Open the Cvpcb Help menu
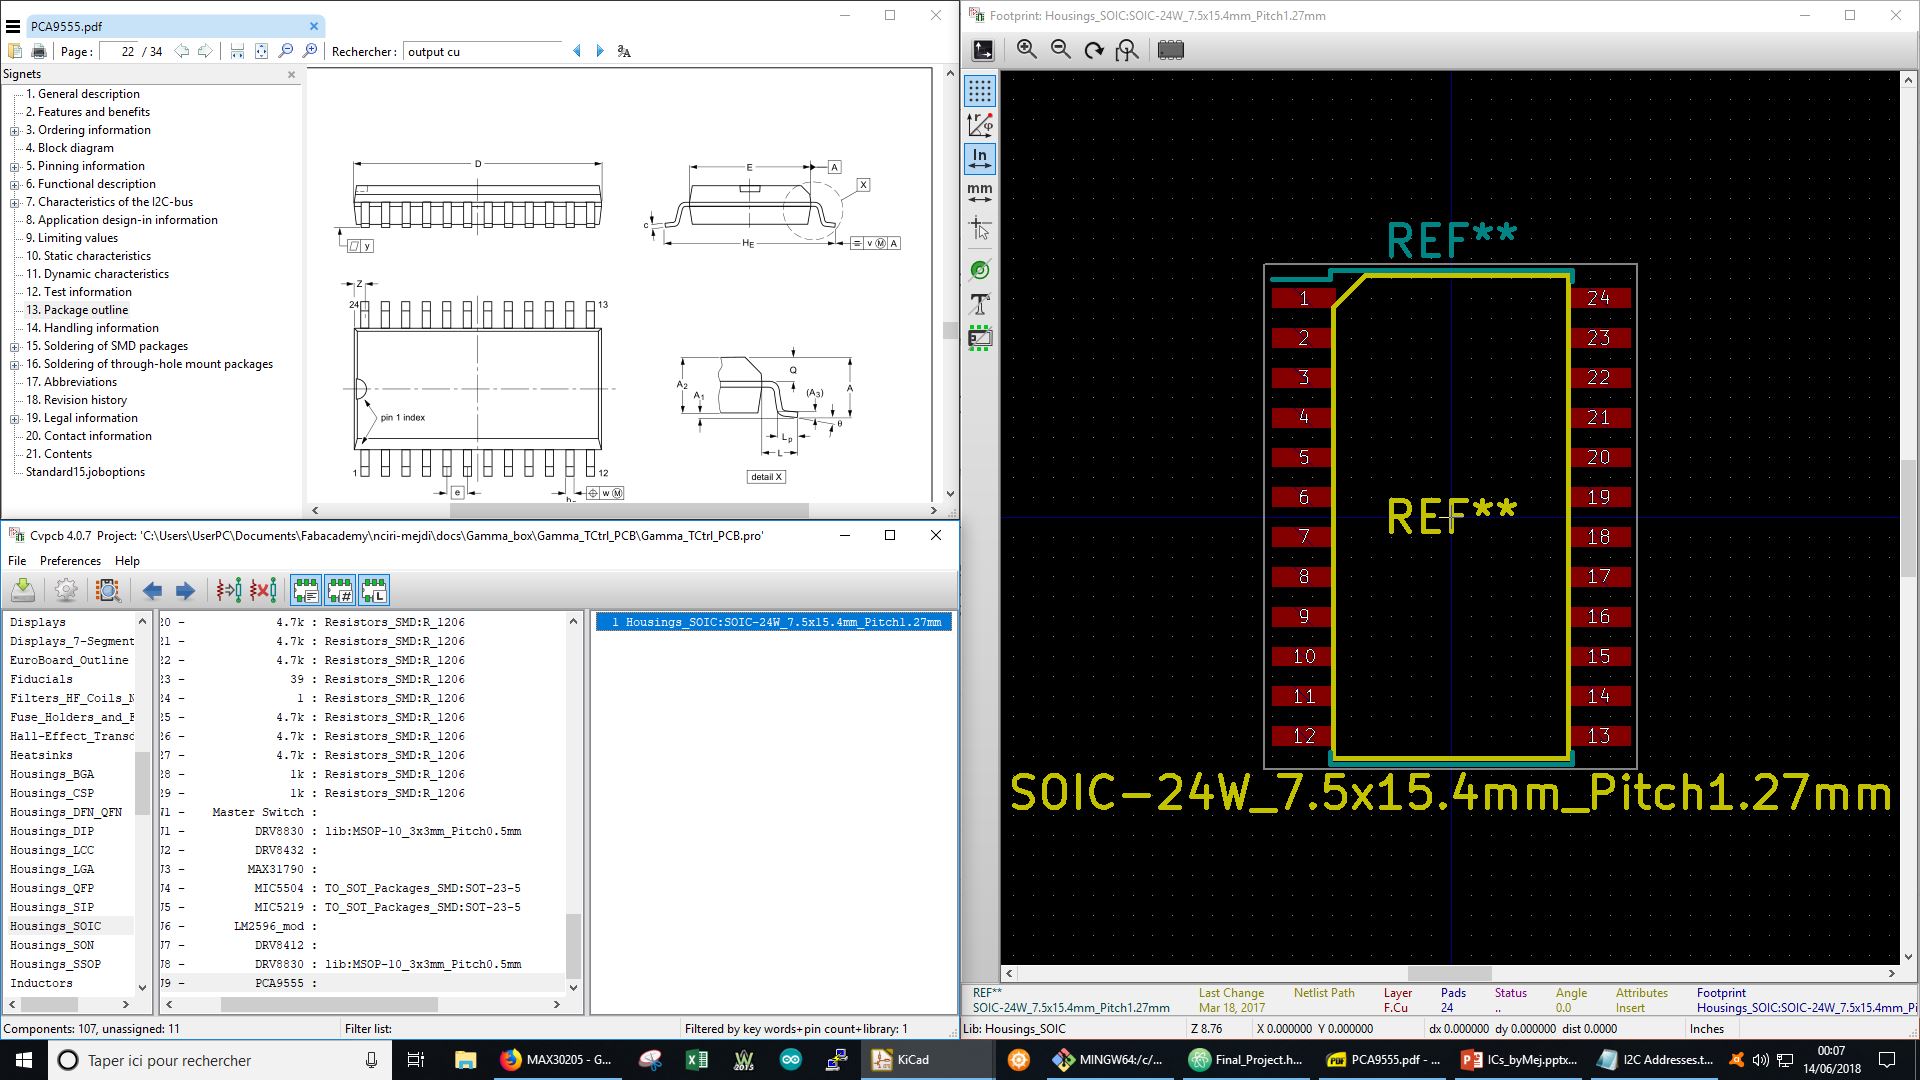The image size is (1920, 1080). coord(127,561)
